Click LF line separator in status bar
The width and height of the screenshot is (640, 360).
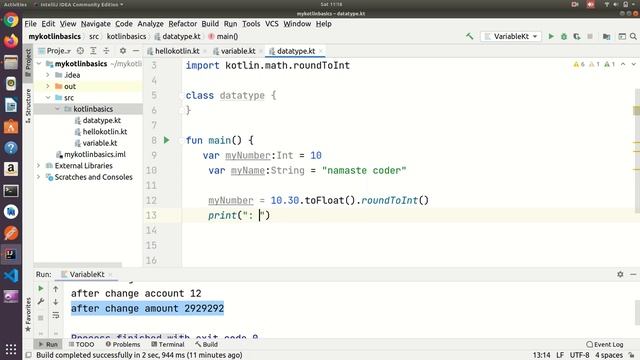click(560, 355)
